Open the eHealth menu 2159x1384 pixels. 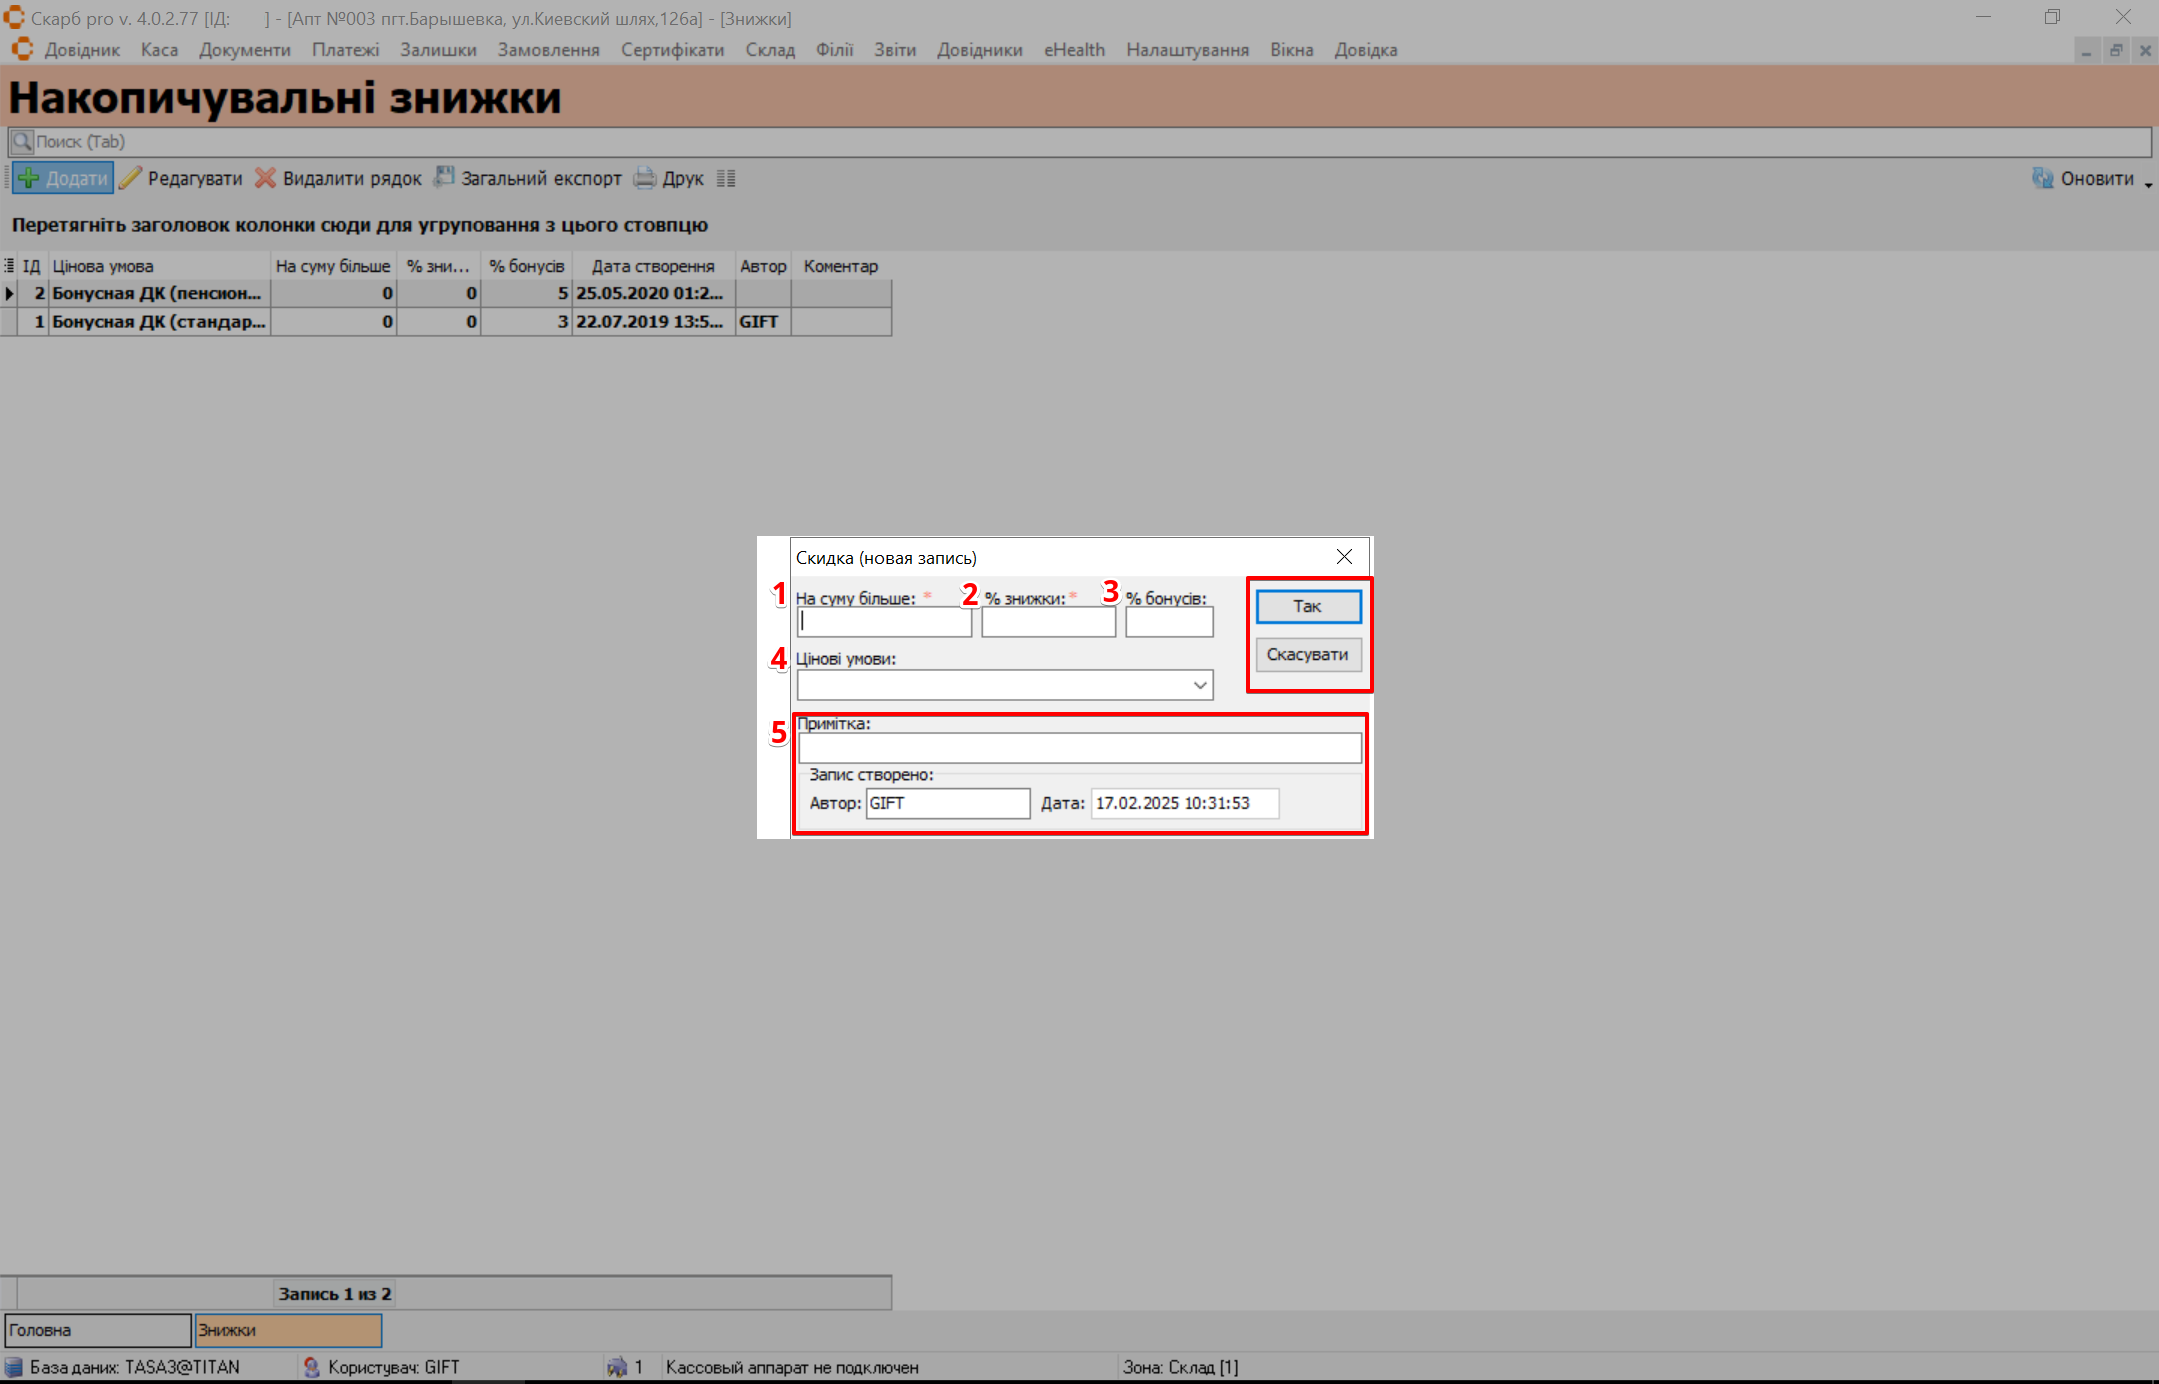(x=1074, y=50)
